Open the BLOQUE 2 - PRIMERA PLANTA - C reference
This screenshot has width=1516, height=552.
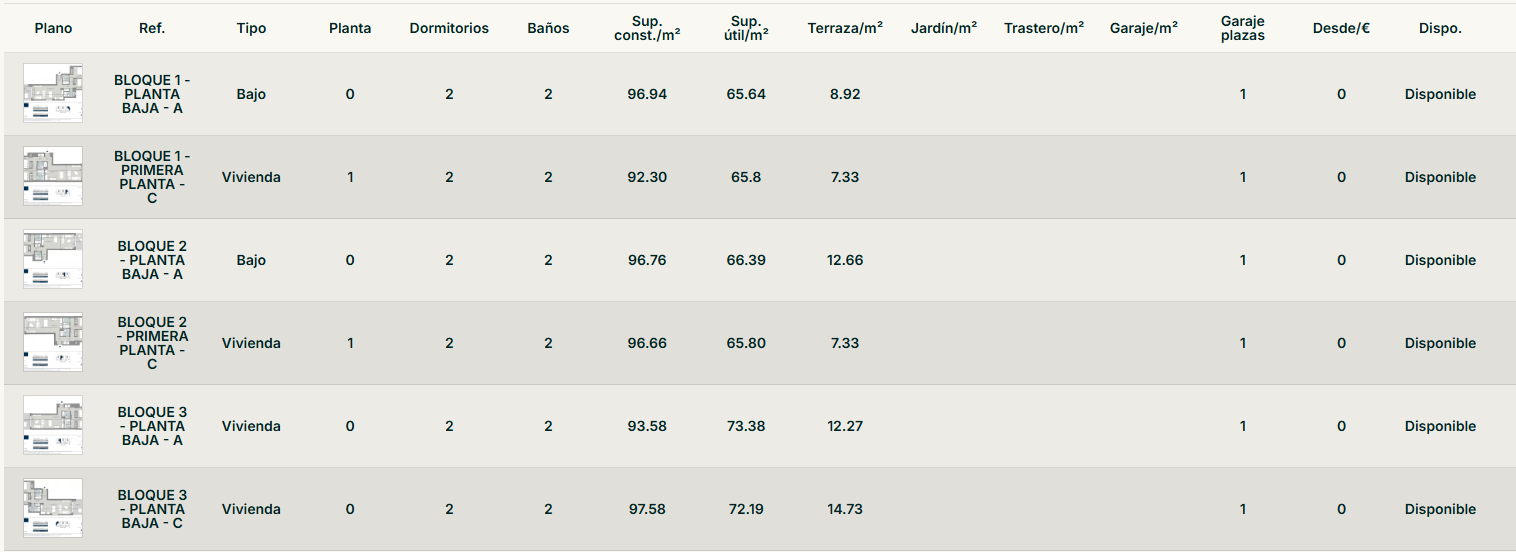[152, 343]
